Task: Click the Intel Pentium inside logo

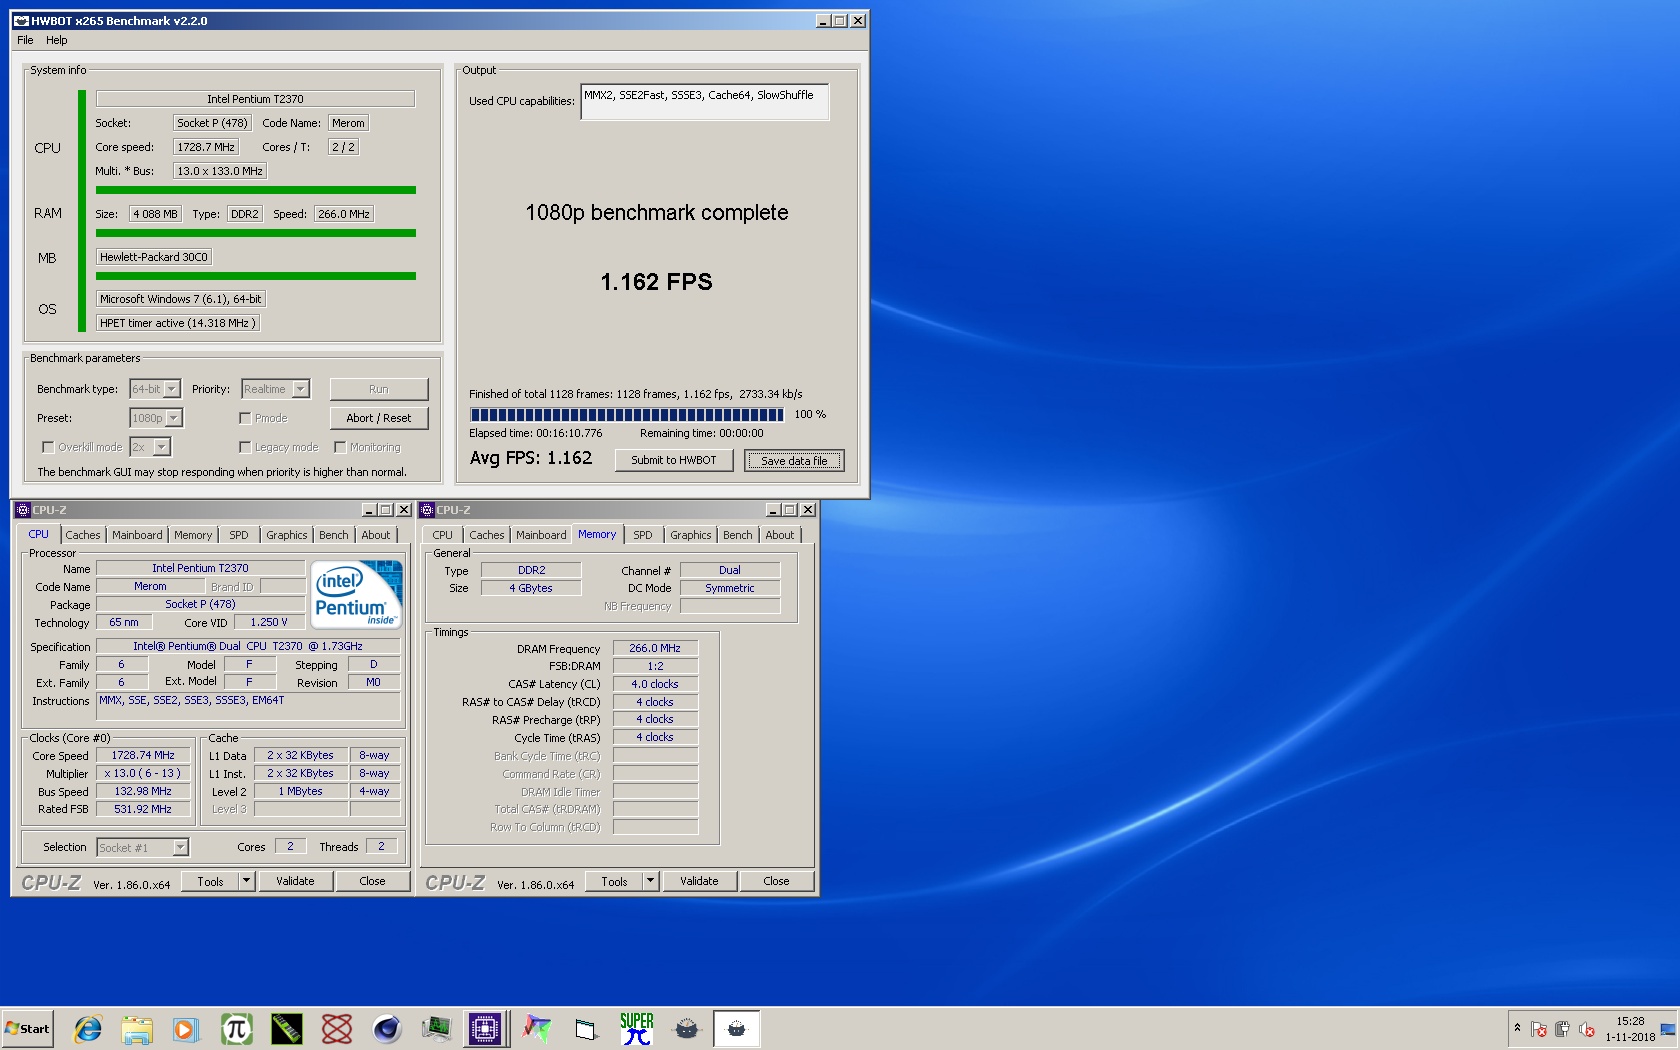Action: click(358, 594)
